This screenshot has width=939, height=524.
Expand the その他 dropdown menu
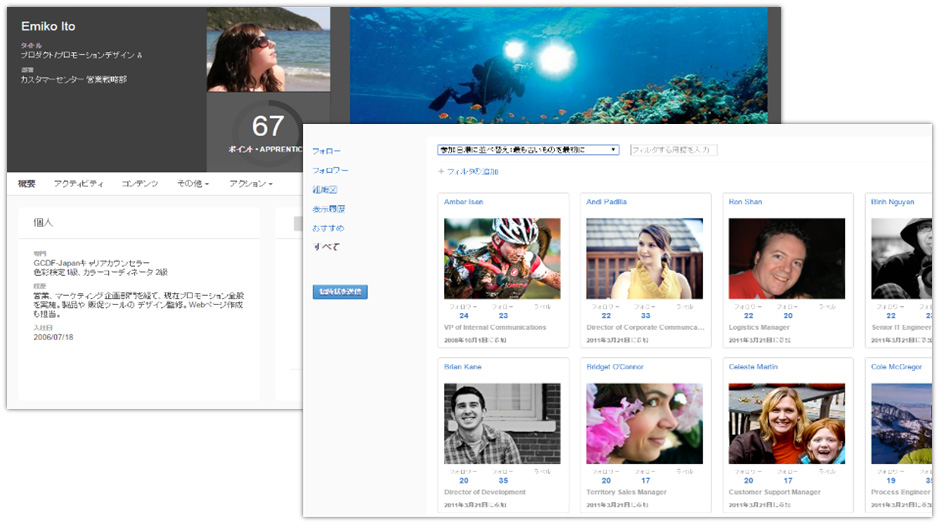click(x=192, y=184)
